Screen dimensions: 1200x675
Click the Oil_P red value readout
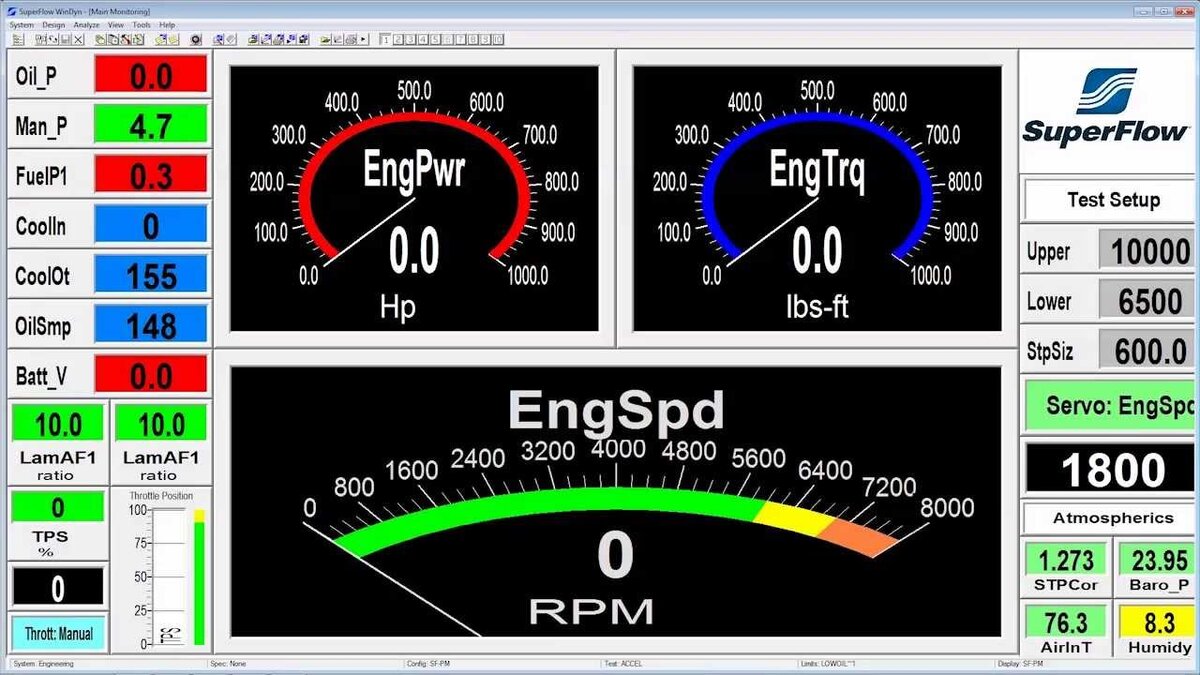[x=150, y=75]
